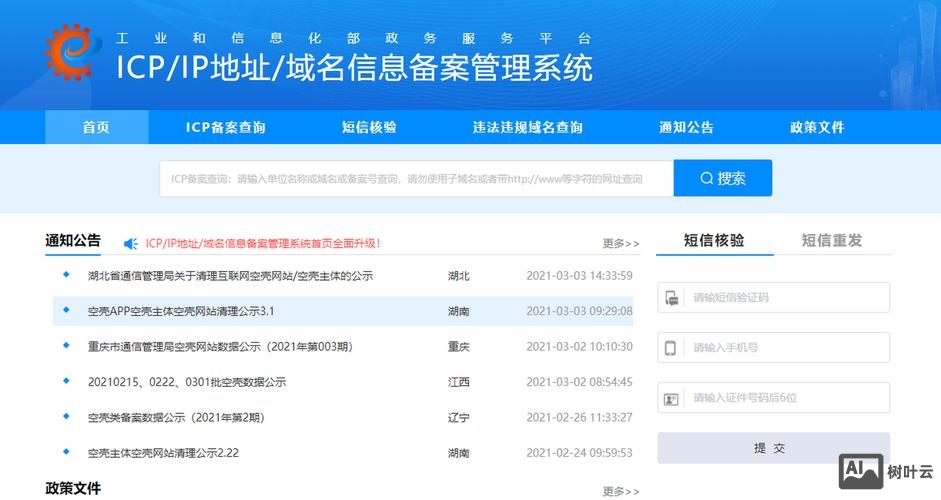The image size is (941, 500).
Task: Click the SMS icon beside the verification code field
Action: pos(672,298)
